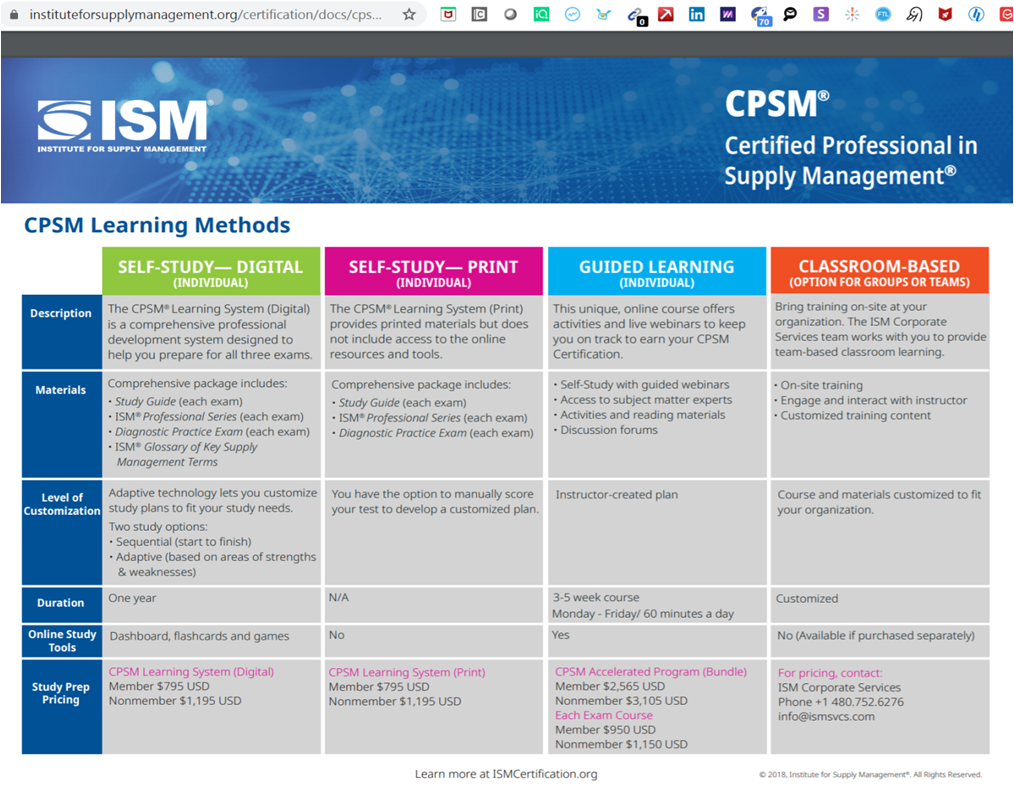
Task: Click the orange starburst extension icon
Action: coord(852,14)
